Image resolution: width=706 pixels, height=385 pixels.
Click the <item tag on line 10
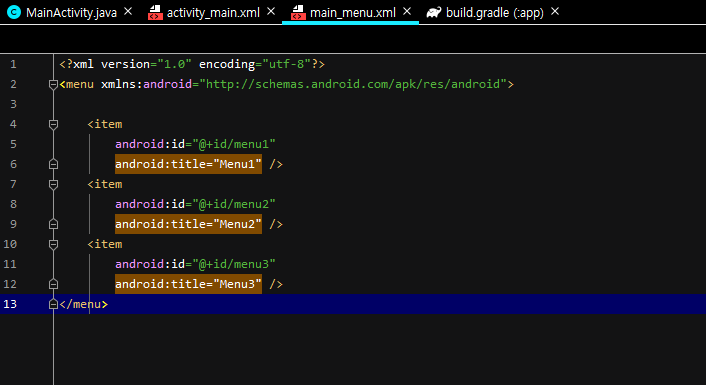point(104,244)
